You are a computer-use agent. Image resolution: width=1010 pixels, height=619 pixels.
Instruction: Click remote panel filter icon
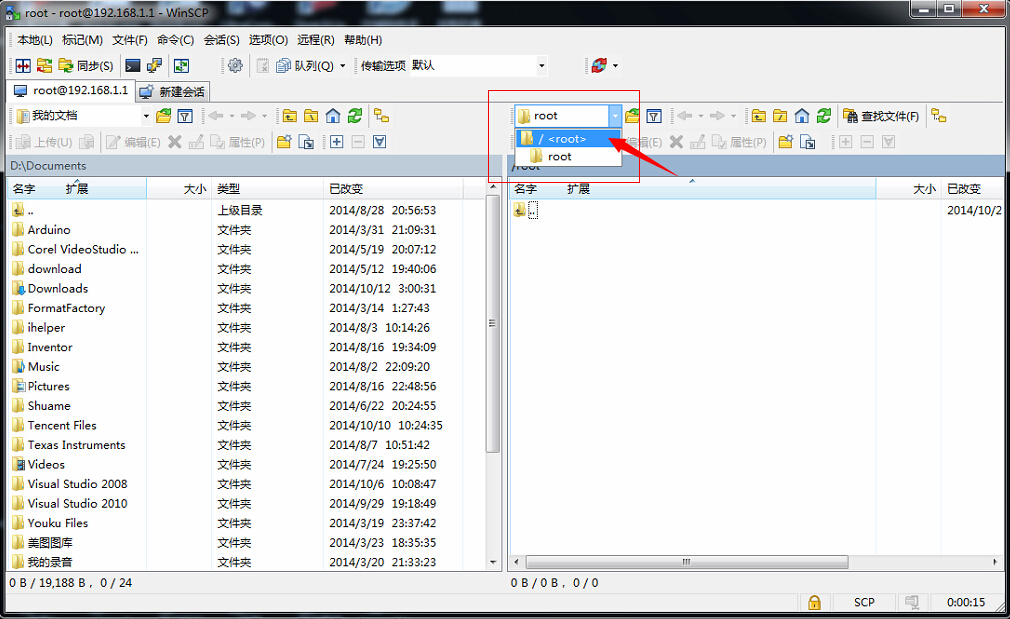pyautogui.click(x=654, y=116)
